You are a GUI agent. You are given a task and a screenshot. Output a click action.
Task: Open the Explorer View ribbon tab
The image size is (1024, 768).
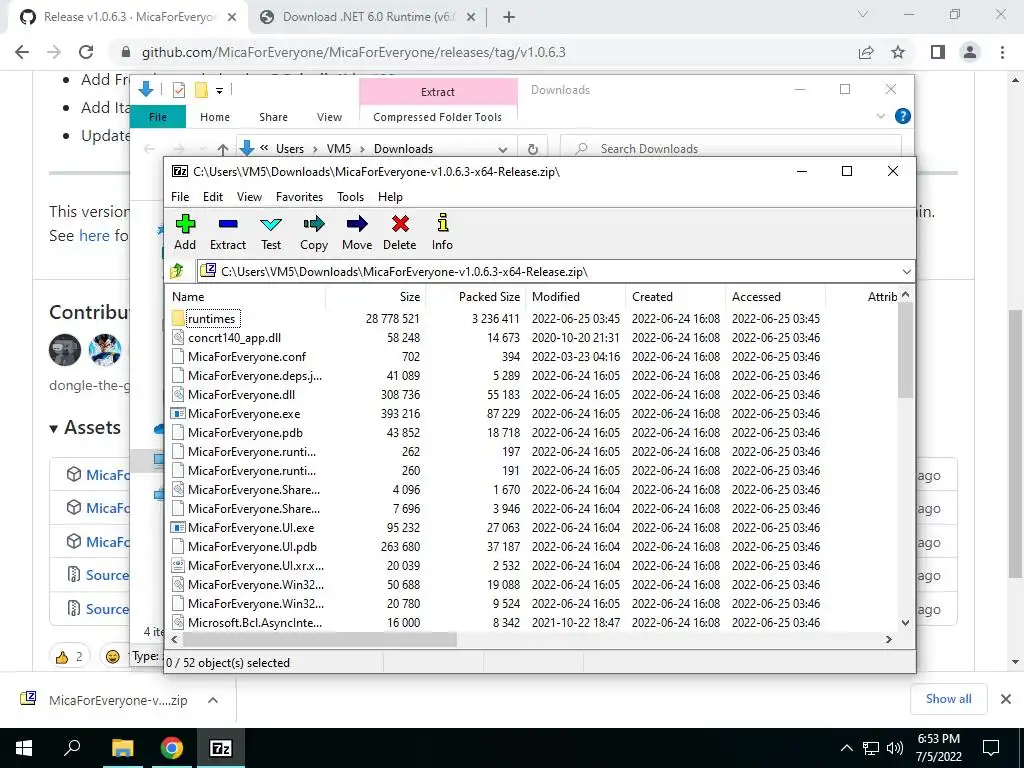click(x=329, y=117)
